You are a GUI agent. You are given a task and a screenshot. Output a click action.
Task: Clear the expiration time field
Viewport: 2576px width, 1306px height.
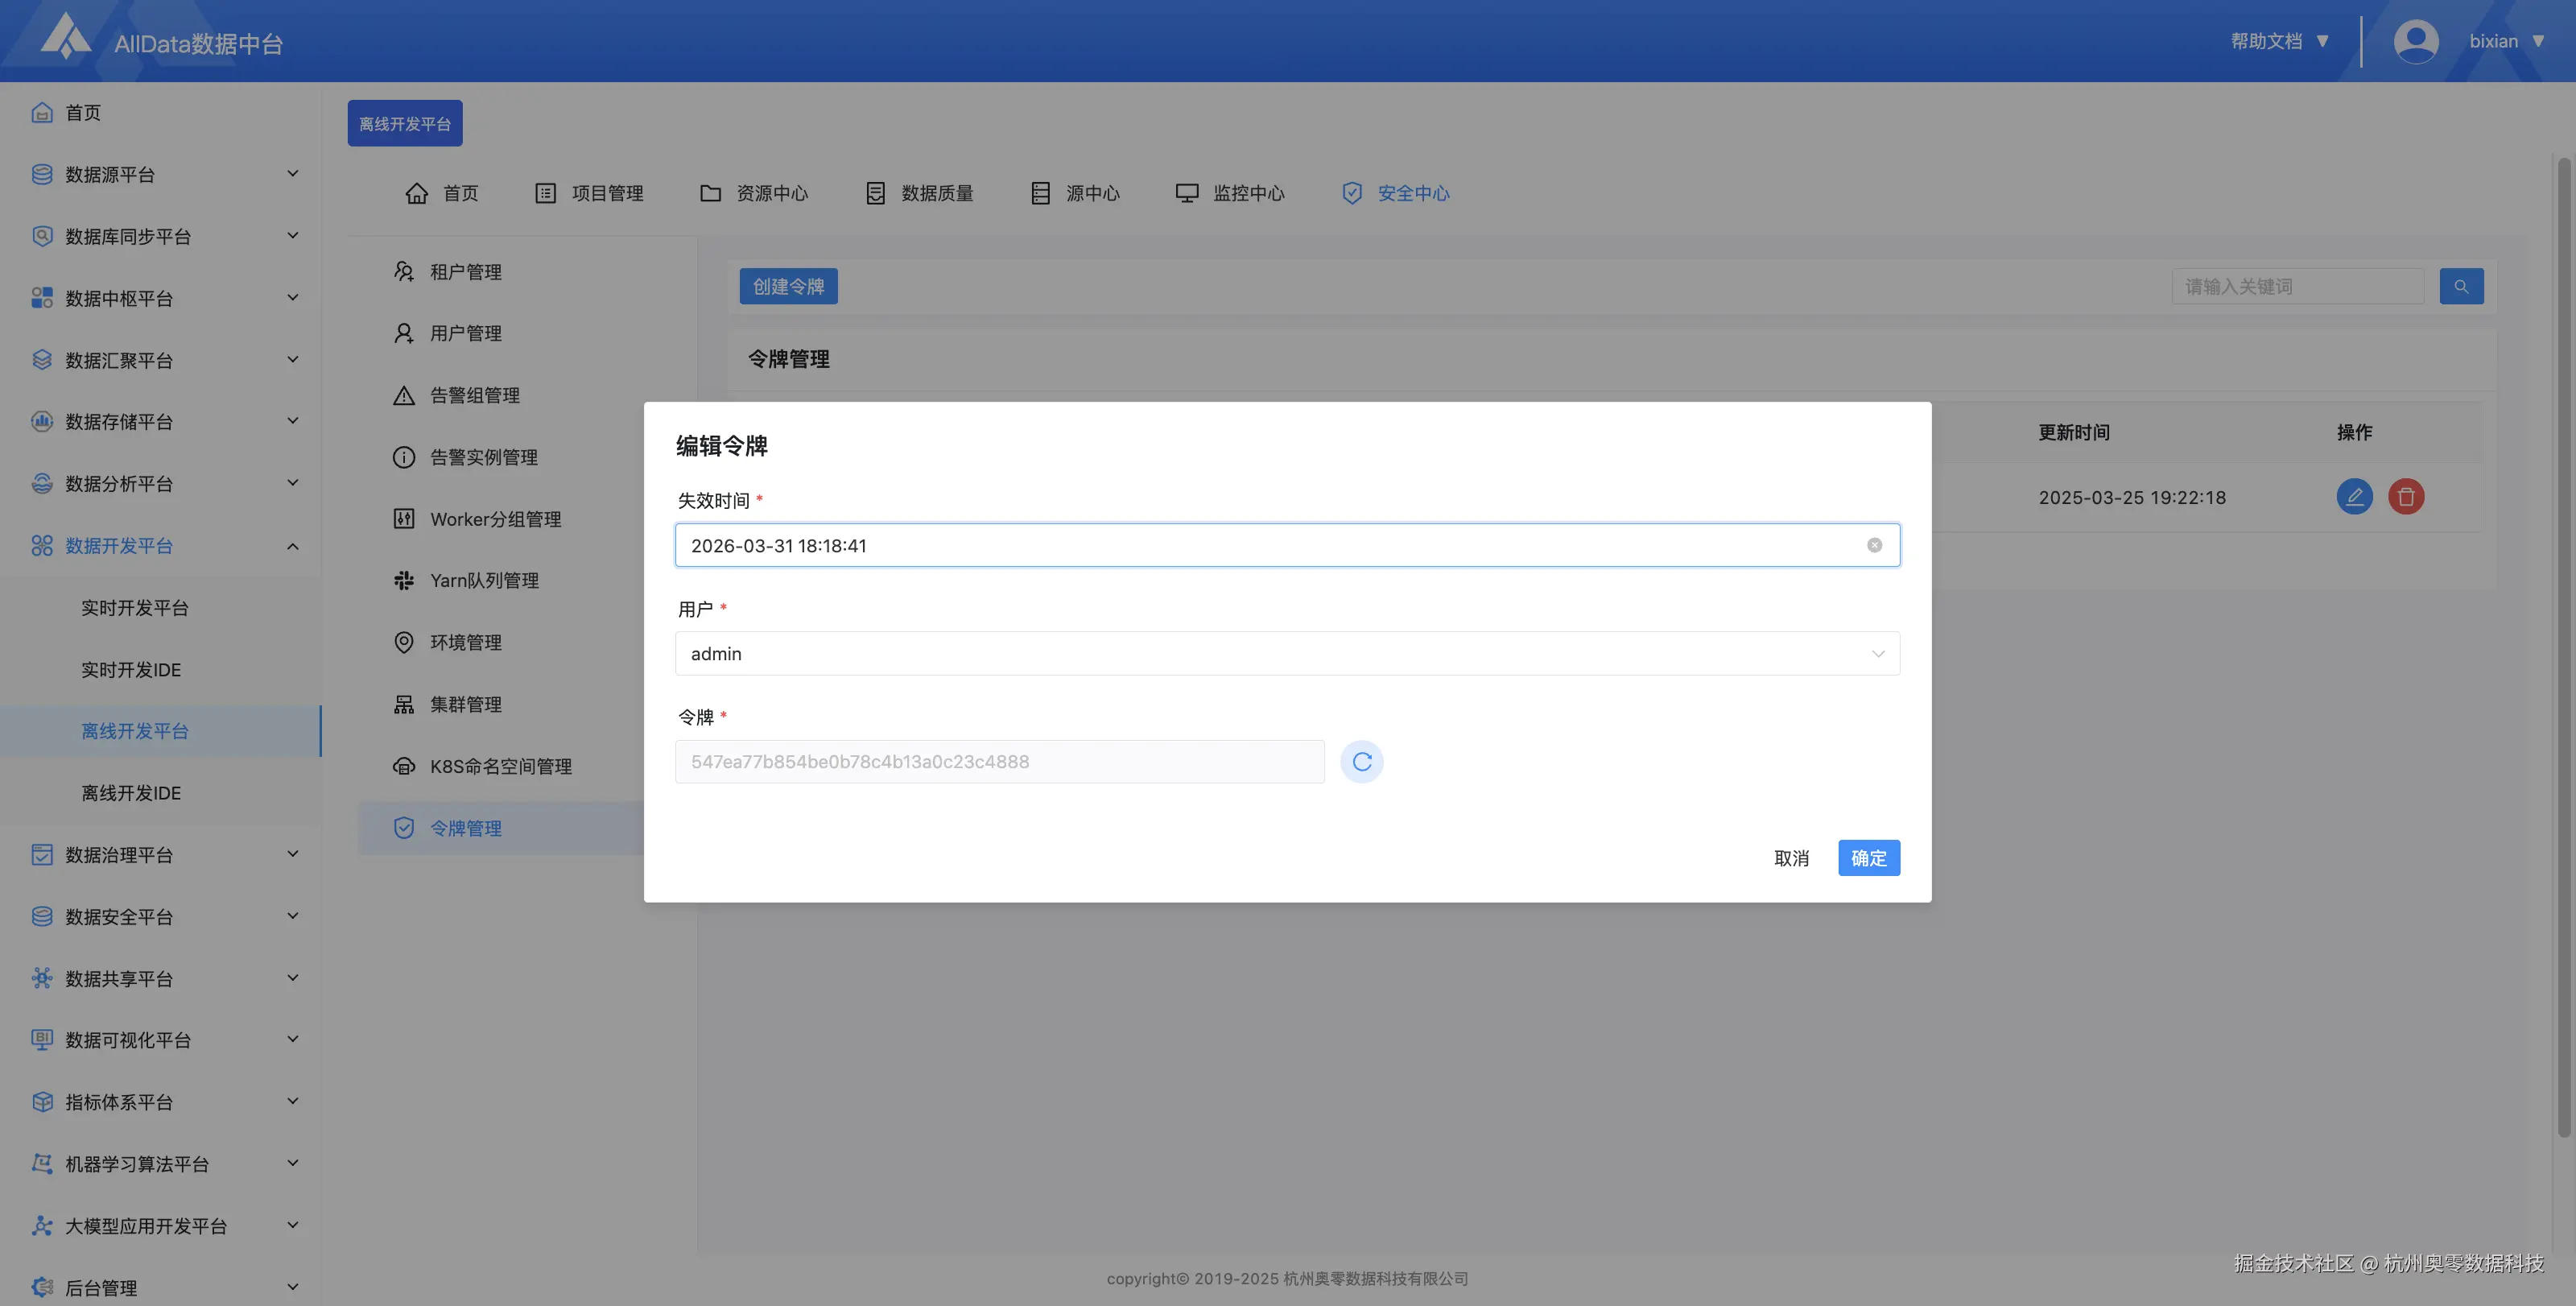click(1874, 545)
